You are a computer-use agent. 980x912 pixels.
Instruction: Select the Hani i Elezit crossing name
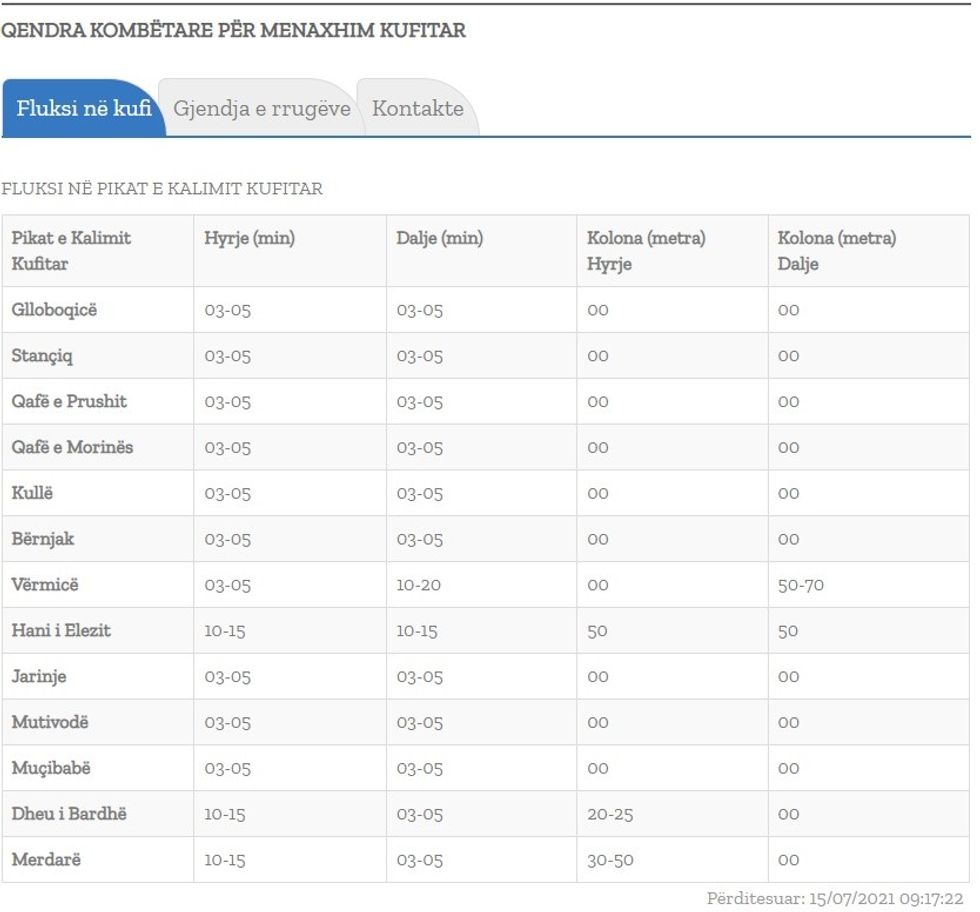61,631
